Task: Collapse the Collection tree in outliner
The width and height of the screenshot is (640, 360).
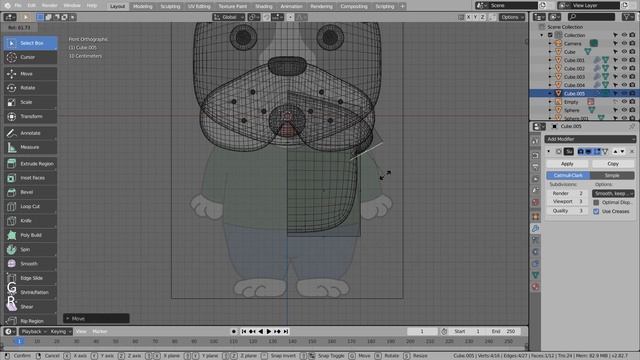Action: click(x=542, y=35)
